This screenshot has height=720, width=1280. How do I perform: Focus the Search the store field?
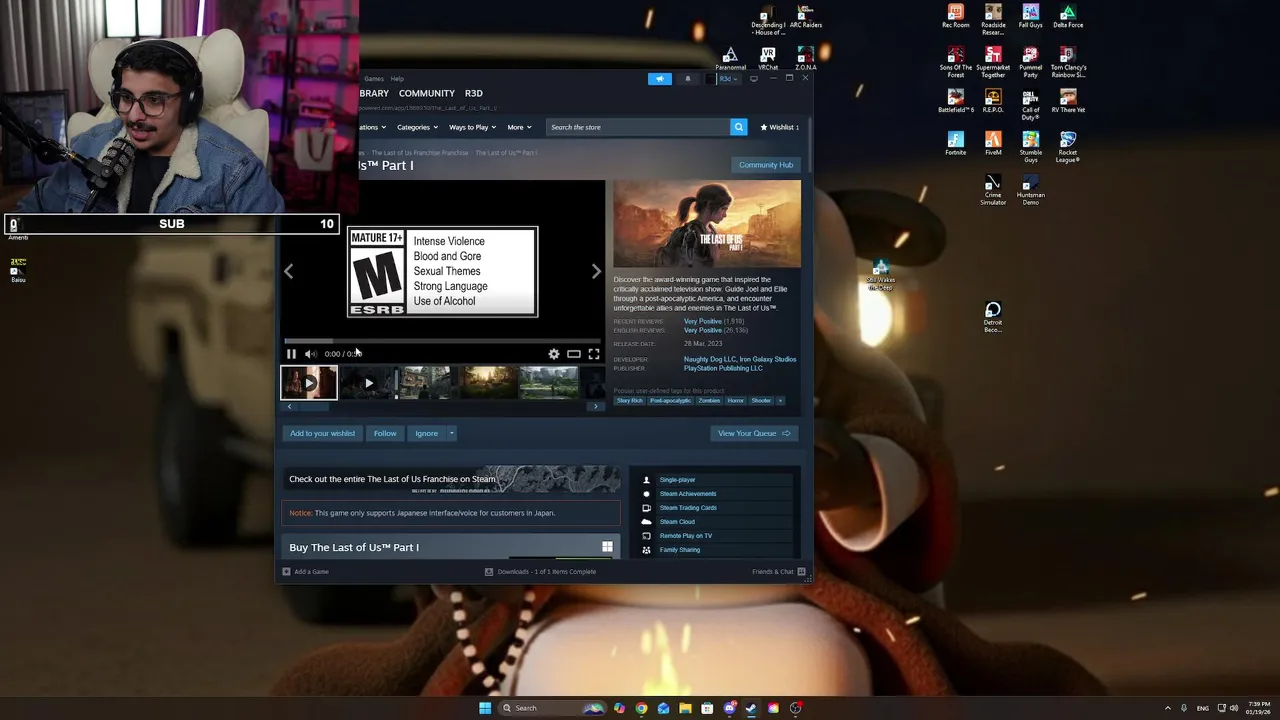click(x=638, y=127)
